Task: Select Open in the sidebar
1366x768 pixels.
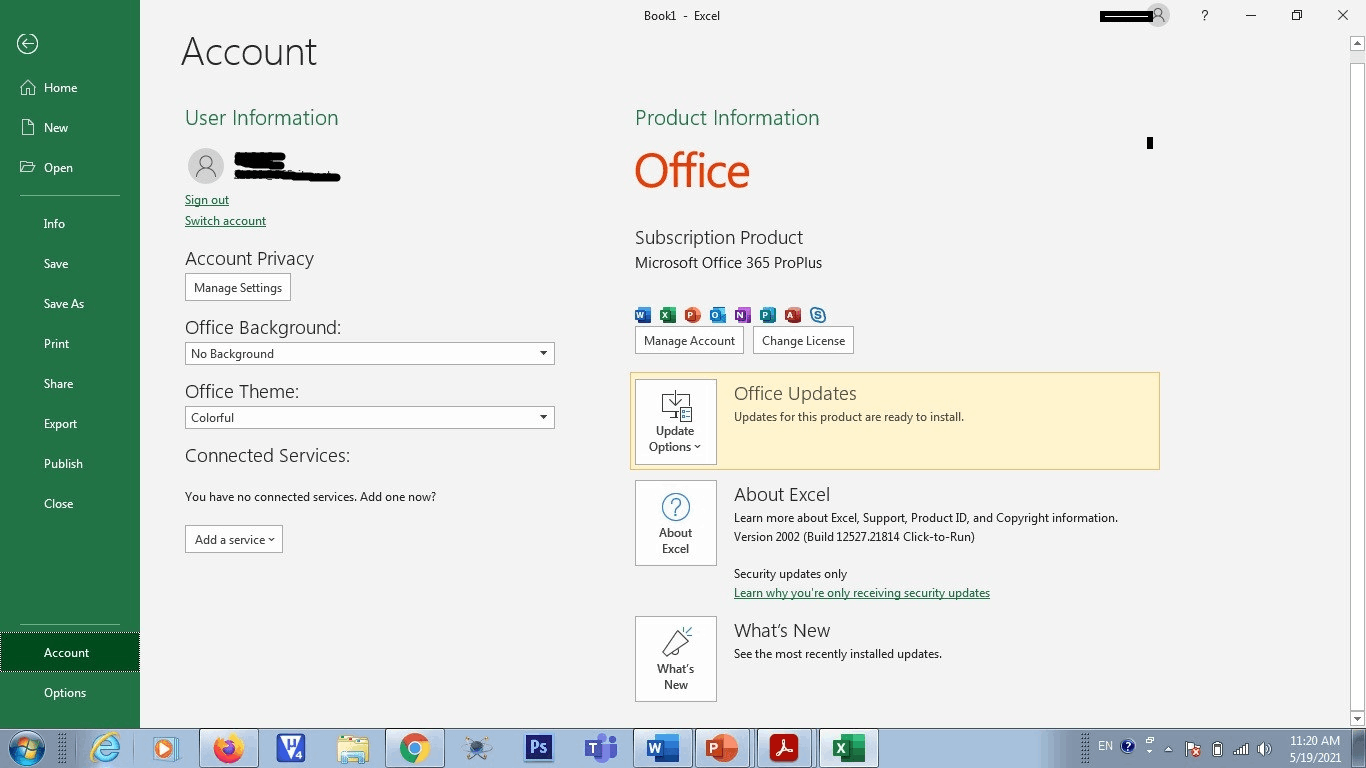Action: (70, 168)
